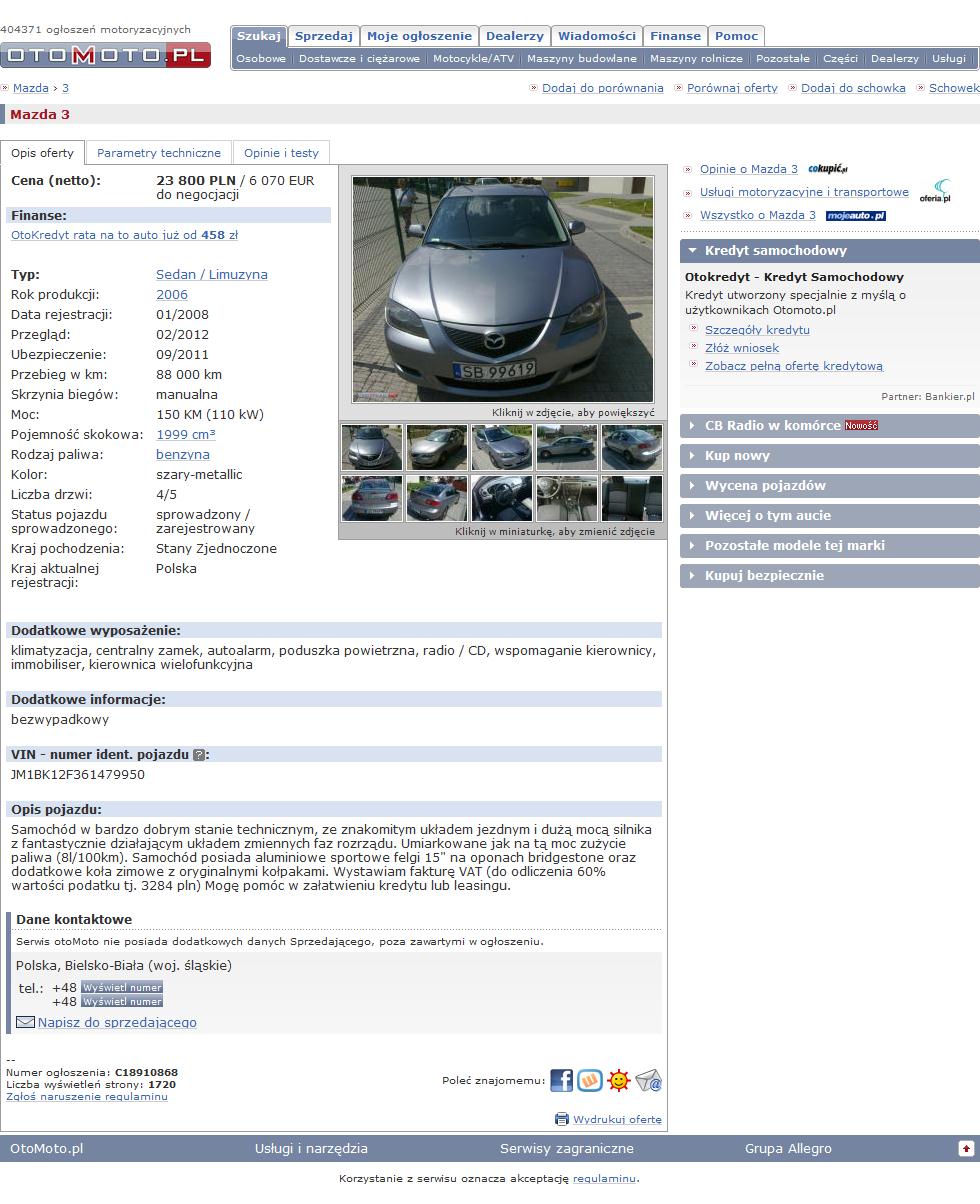Click the envelope icon beside Napisz do sprzedającego
This screenshot has width=980, height=1204.
tap(25, 1022)
